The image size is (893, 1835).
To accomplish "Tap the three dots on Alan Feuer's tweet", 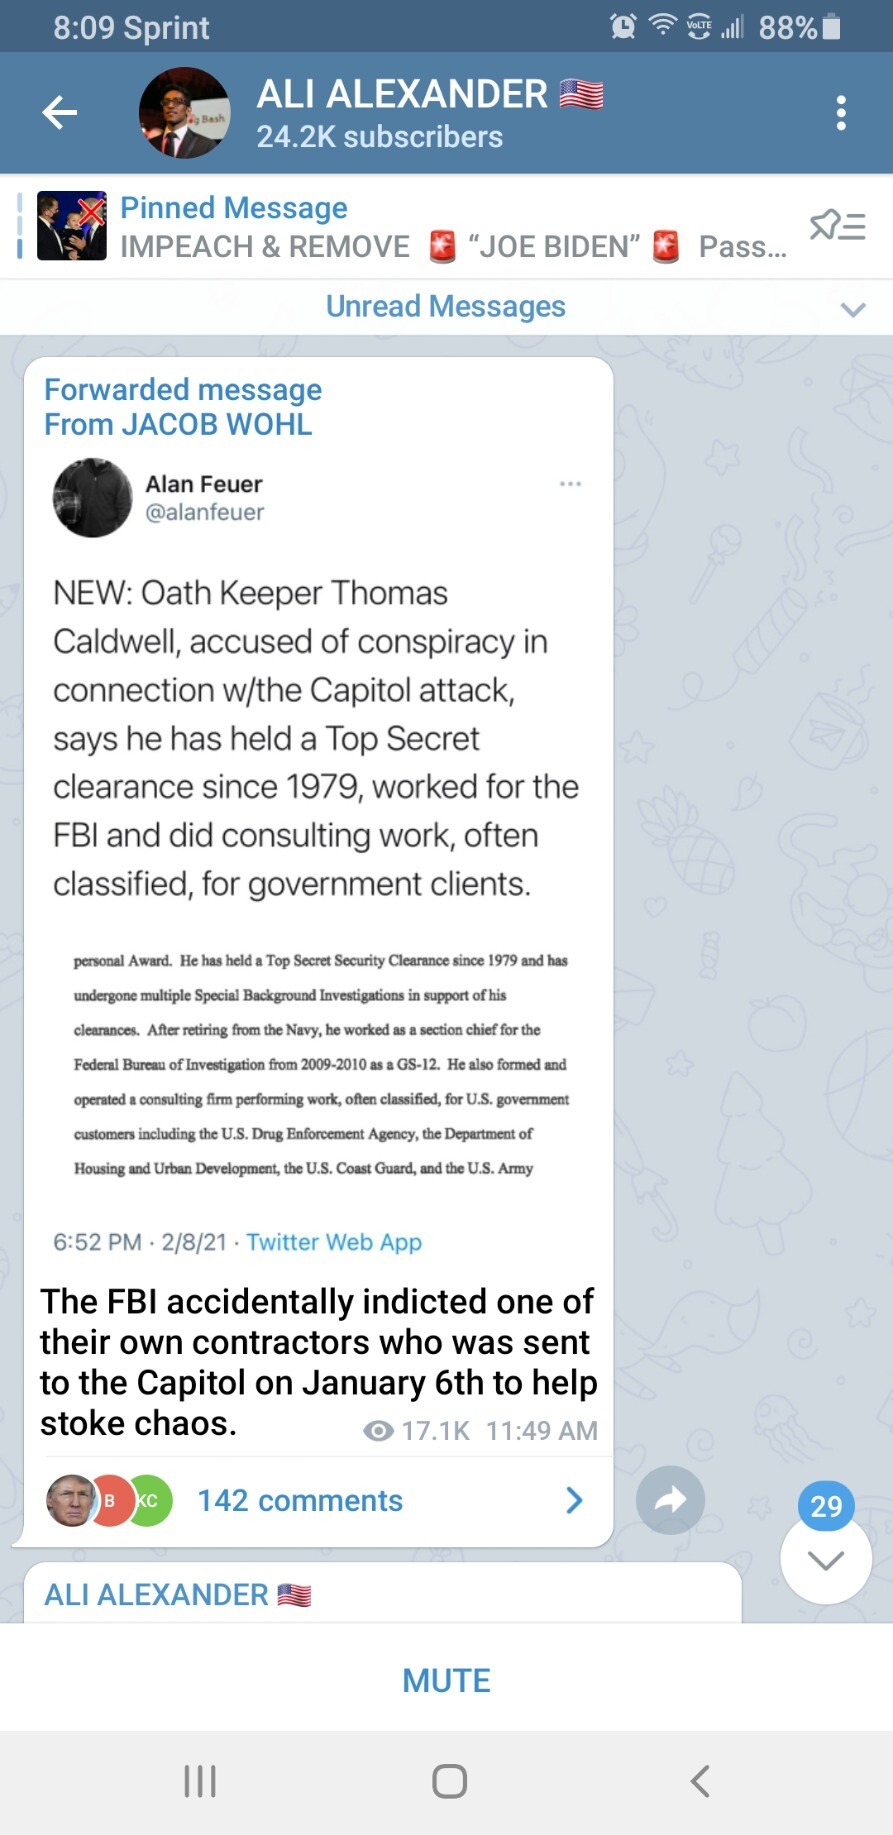I will 570,484.
